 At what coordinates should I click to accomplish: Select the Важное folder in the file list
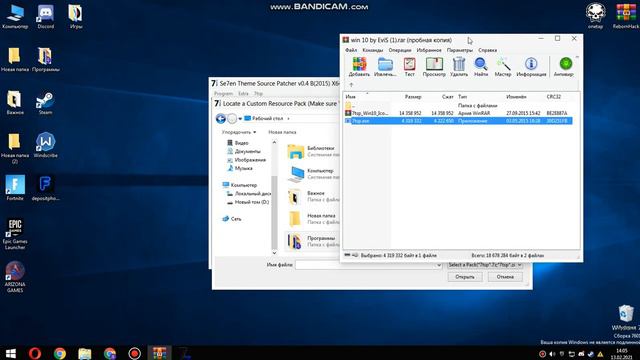click(313, 196)
